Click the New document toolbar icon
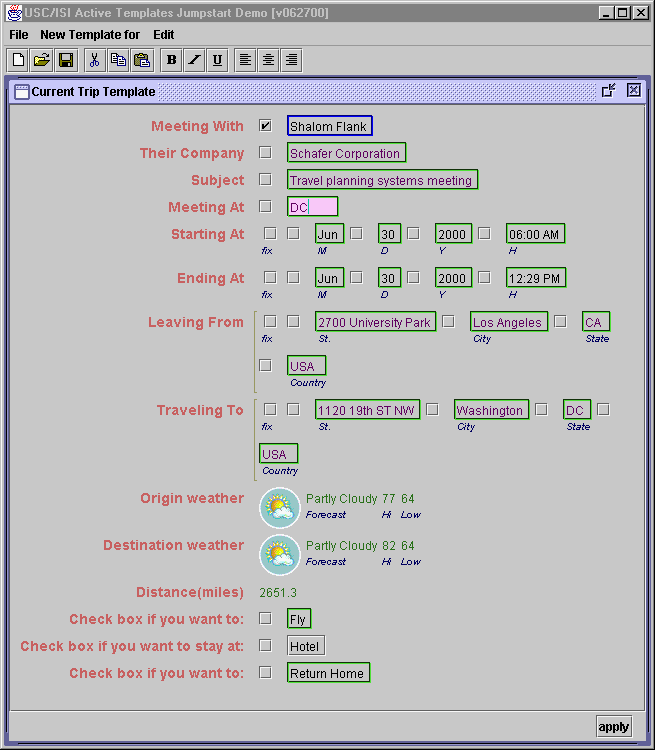Viewport: 655px width, 750px height. pos(18,60)
